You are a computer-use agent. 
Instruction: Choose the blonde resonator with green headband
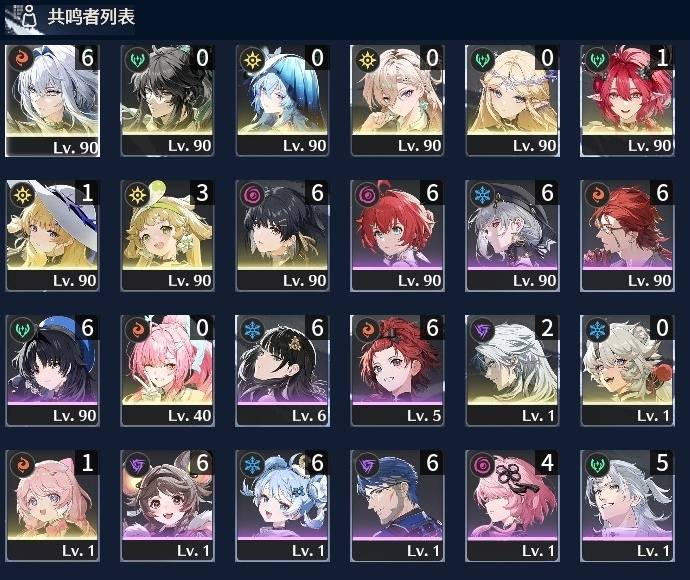(168, 235)
